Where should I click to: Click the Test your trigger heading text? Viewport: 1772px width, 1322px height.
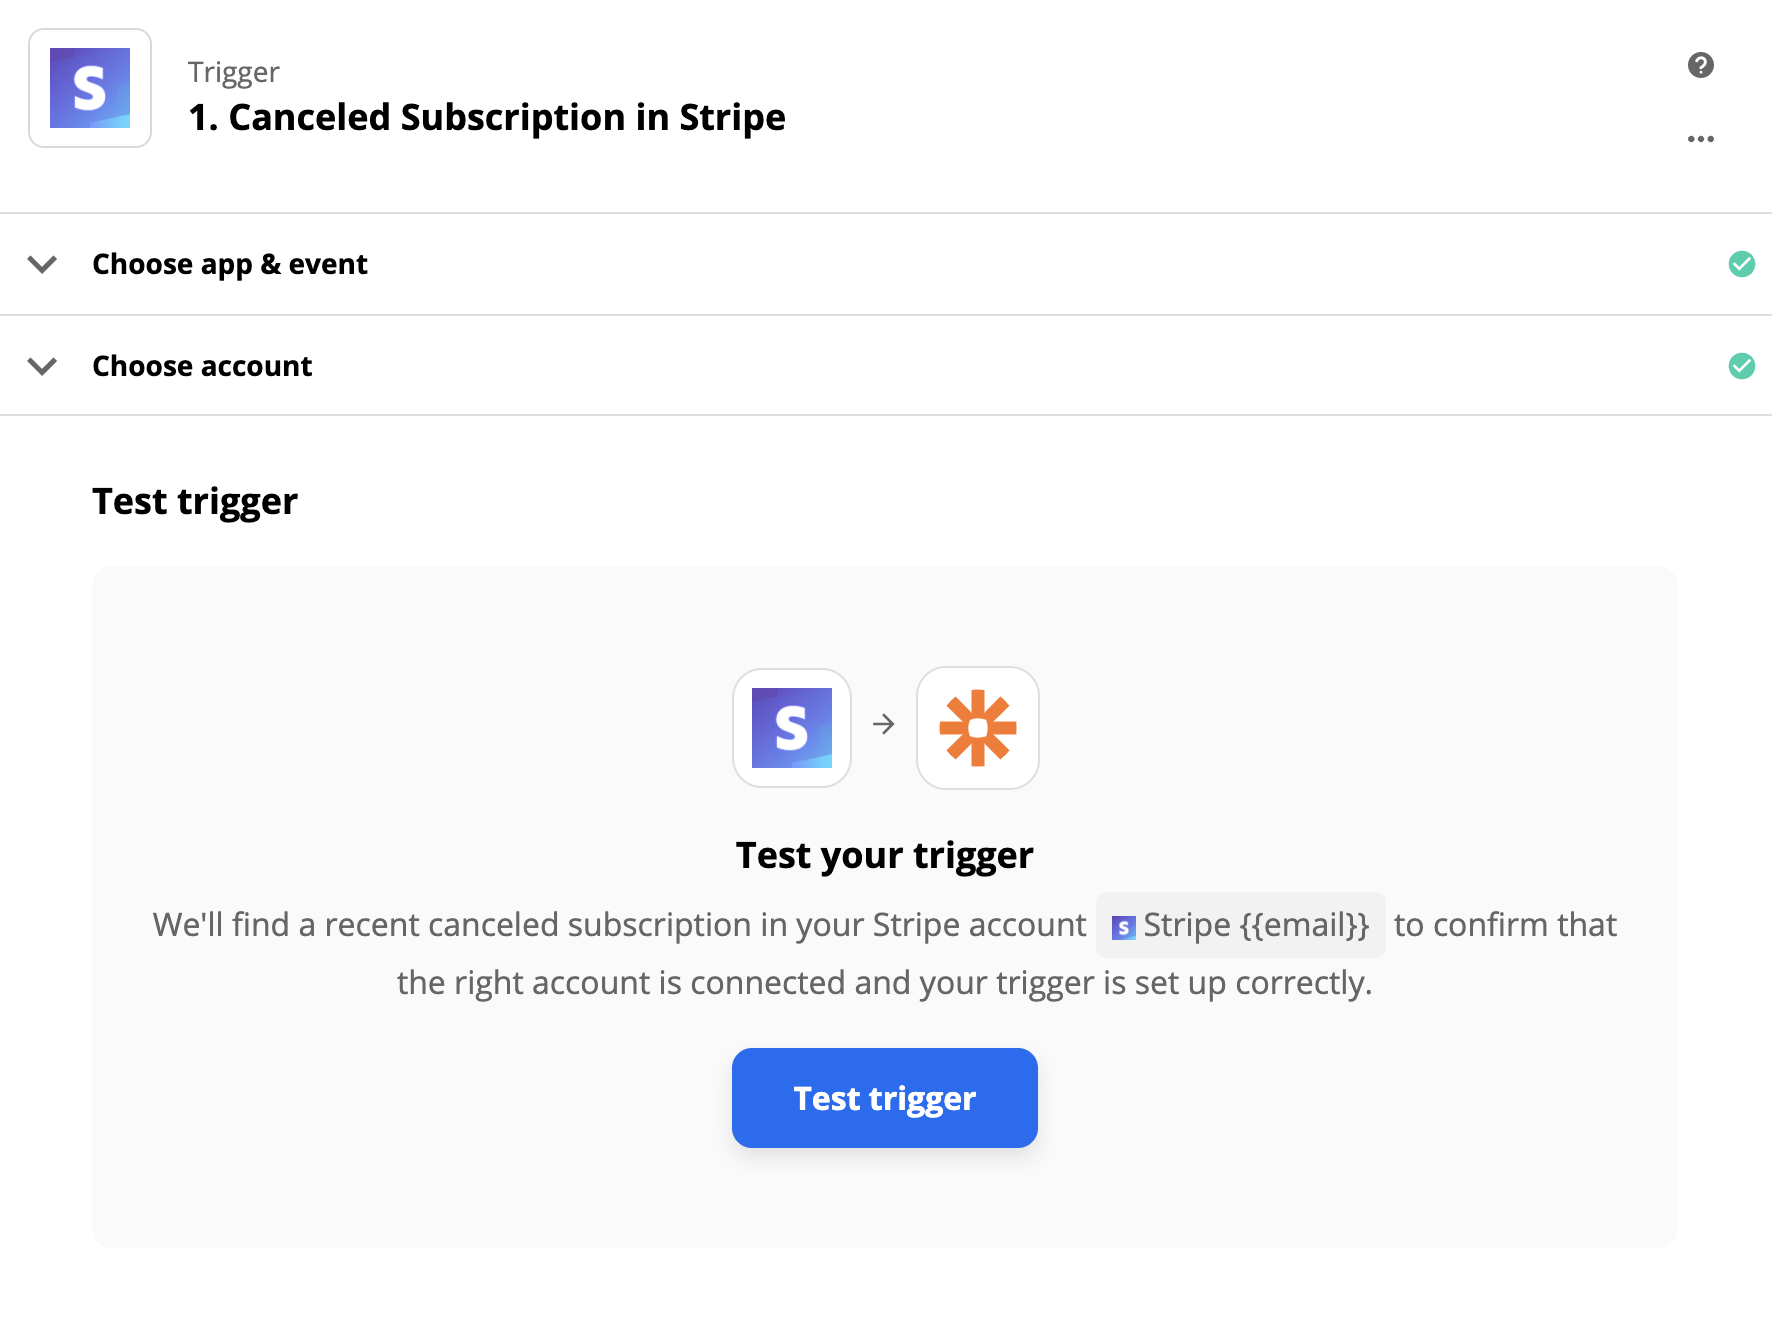click(884, 854)
